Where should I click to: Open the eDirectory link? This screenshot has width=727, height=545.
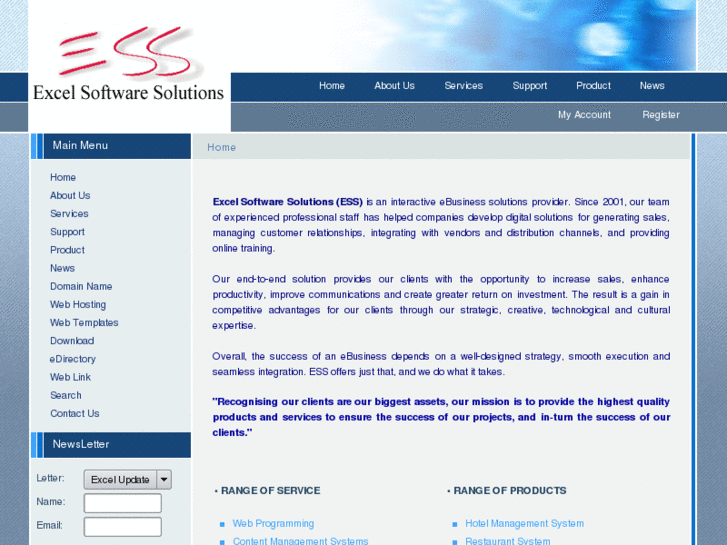coord(72,359)
